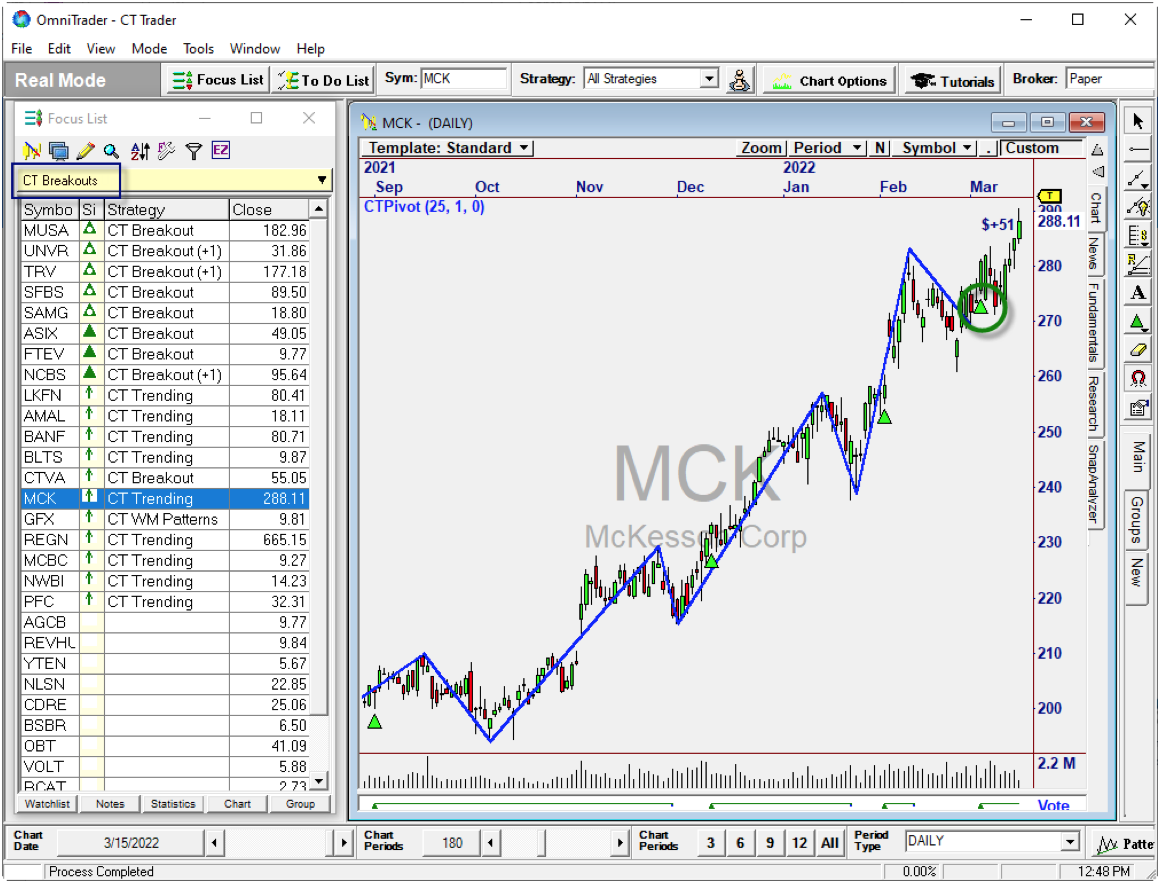Open the properties icon below the magnet
The width and height of the screenshot is (1162, 886).
(1138, 407)
